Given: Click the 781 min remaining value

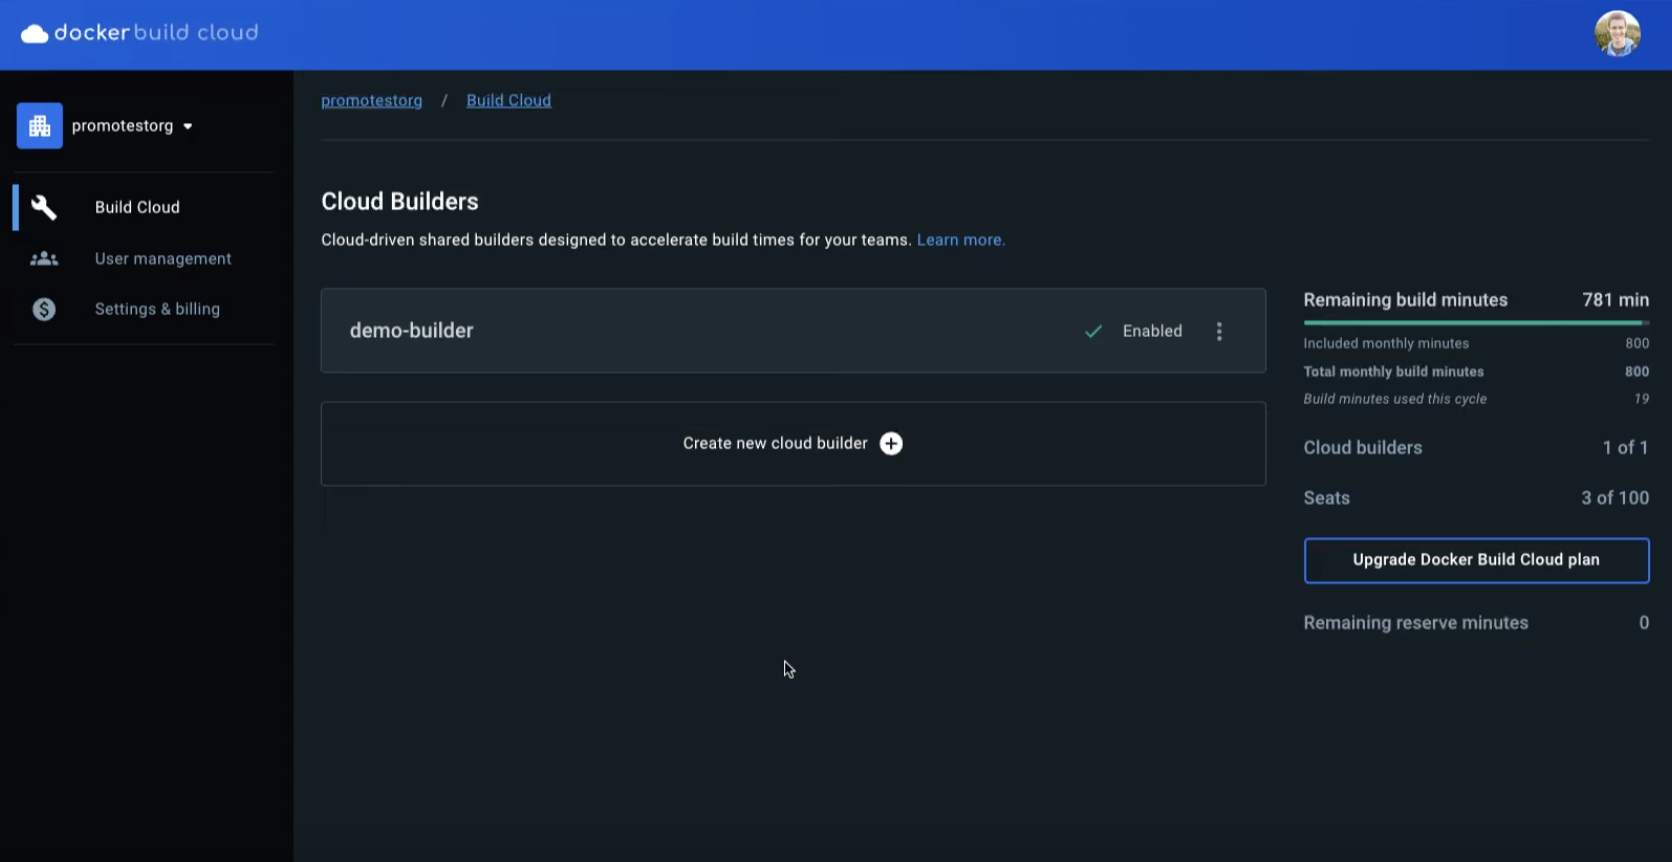Looking at the screenshot, I should [1615, 300].
